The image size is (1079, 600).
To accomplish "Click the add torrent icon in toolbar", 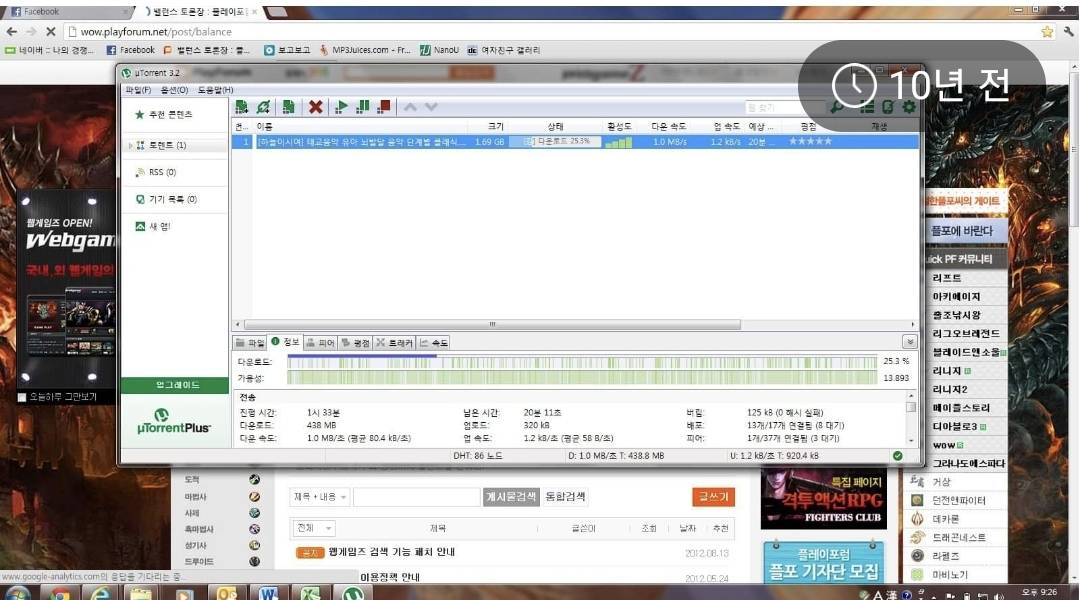I will pos(241,107).
